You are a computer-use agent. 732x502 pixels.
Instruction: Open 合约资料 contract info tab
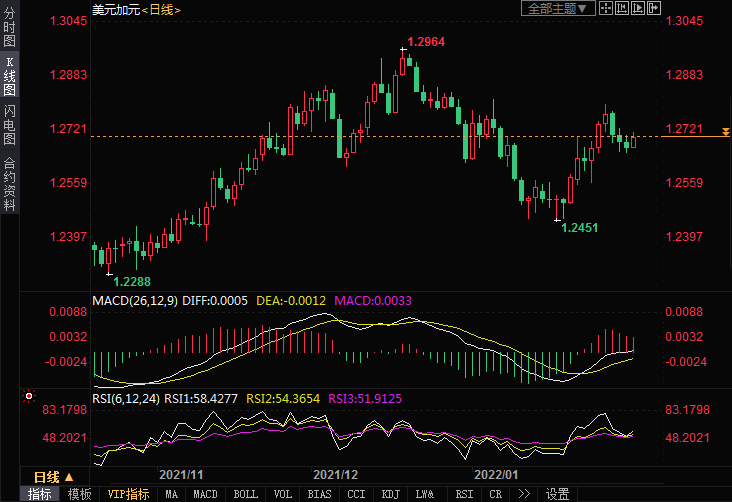tap(9, 183)
